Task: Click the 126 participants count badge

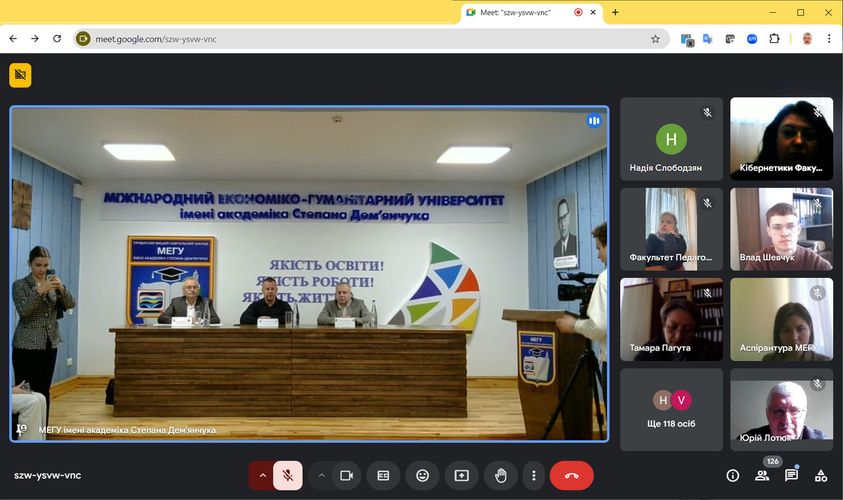Action: pyautogui.click(x=773, y=461)
